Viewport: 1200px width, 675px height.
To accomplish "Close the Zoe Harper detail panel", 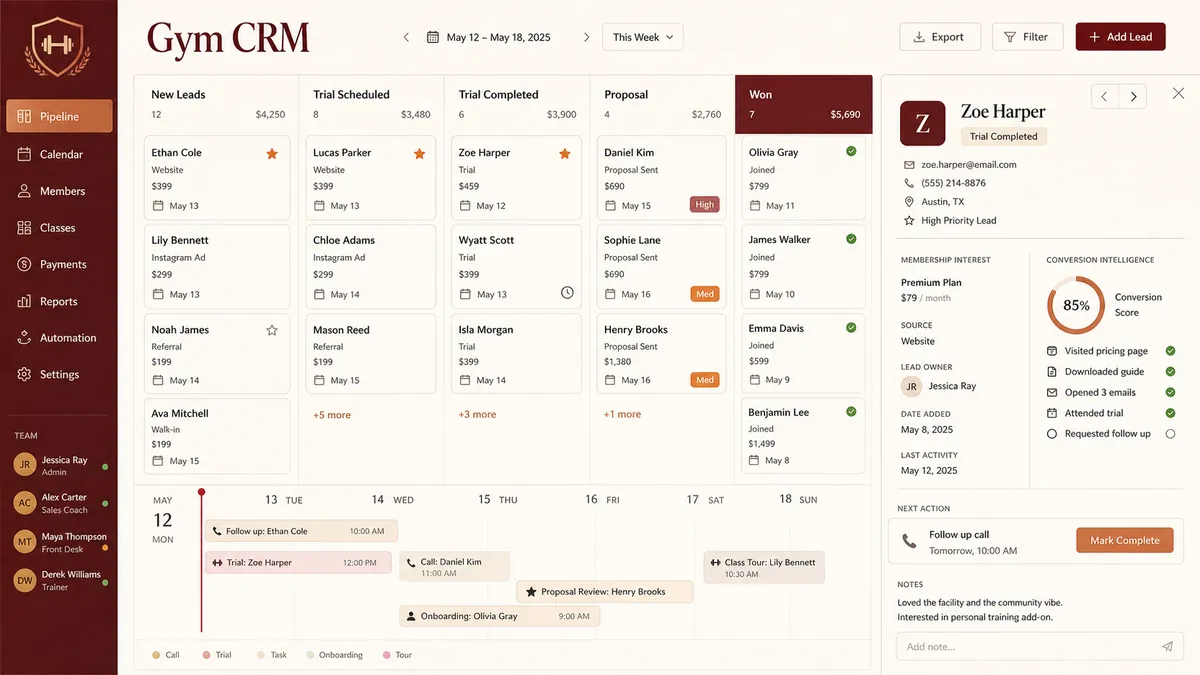I will 1178,92.
